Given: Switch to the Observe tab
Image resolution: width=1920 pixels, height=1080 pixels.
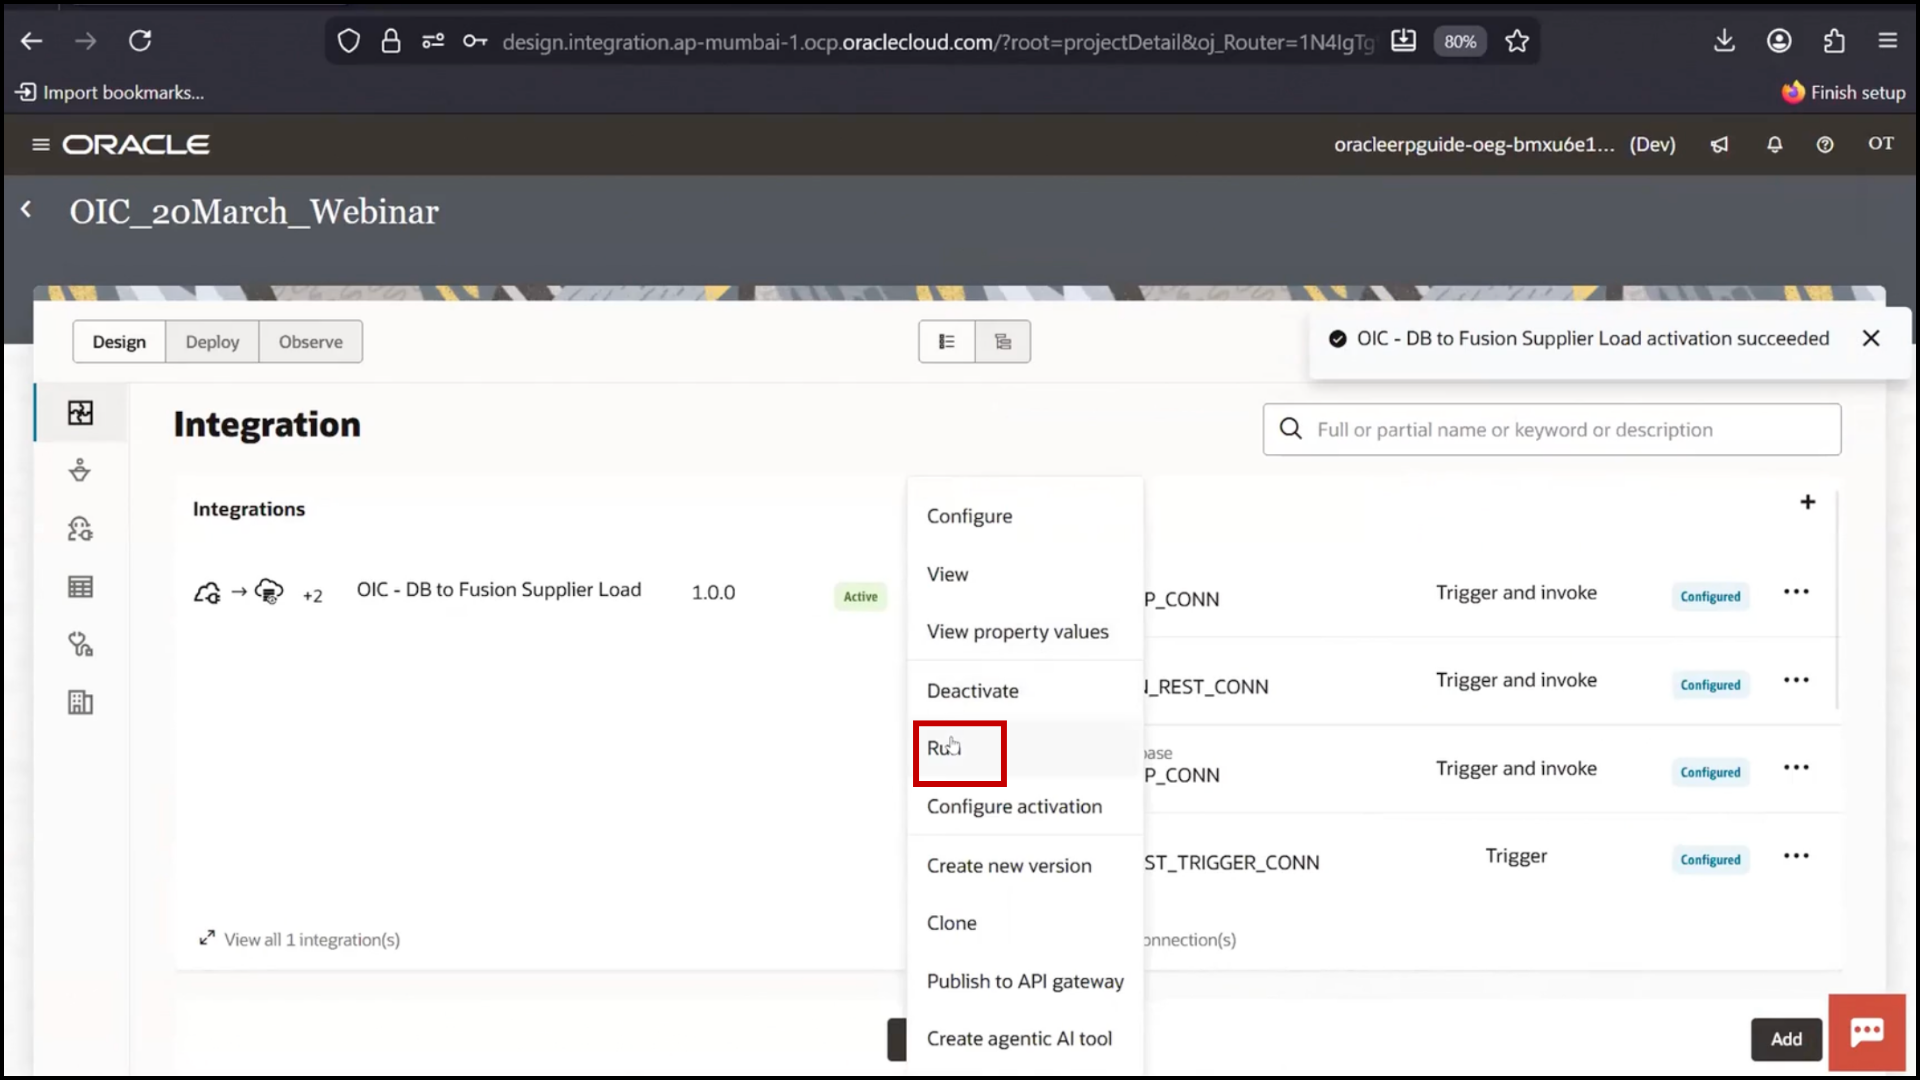Looking at the screenshot, I should pyautogui.click(x=310, y=342).
